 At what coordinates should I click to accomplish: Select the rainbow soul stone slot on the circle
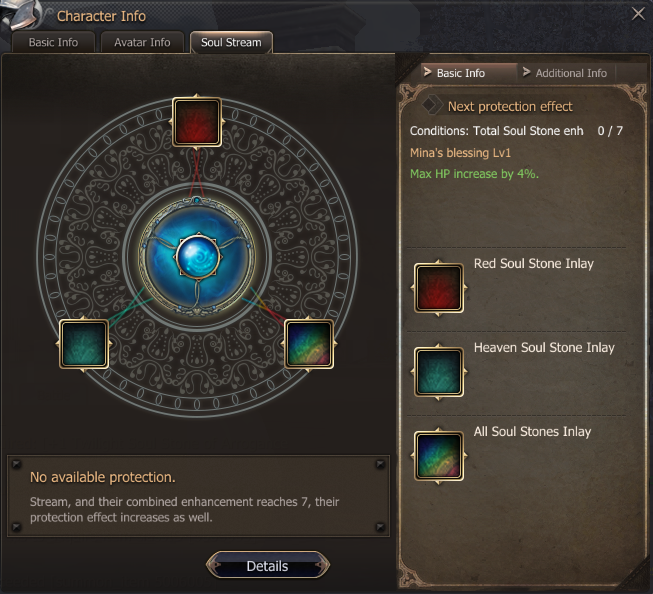[x=309, y=344]
